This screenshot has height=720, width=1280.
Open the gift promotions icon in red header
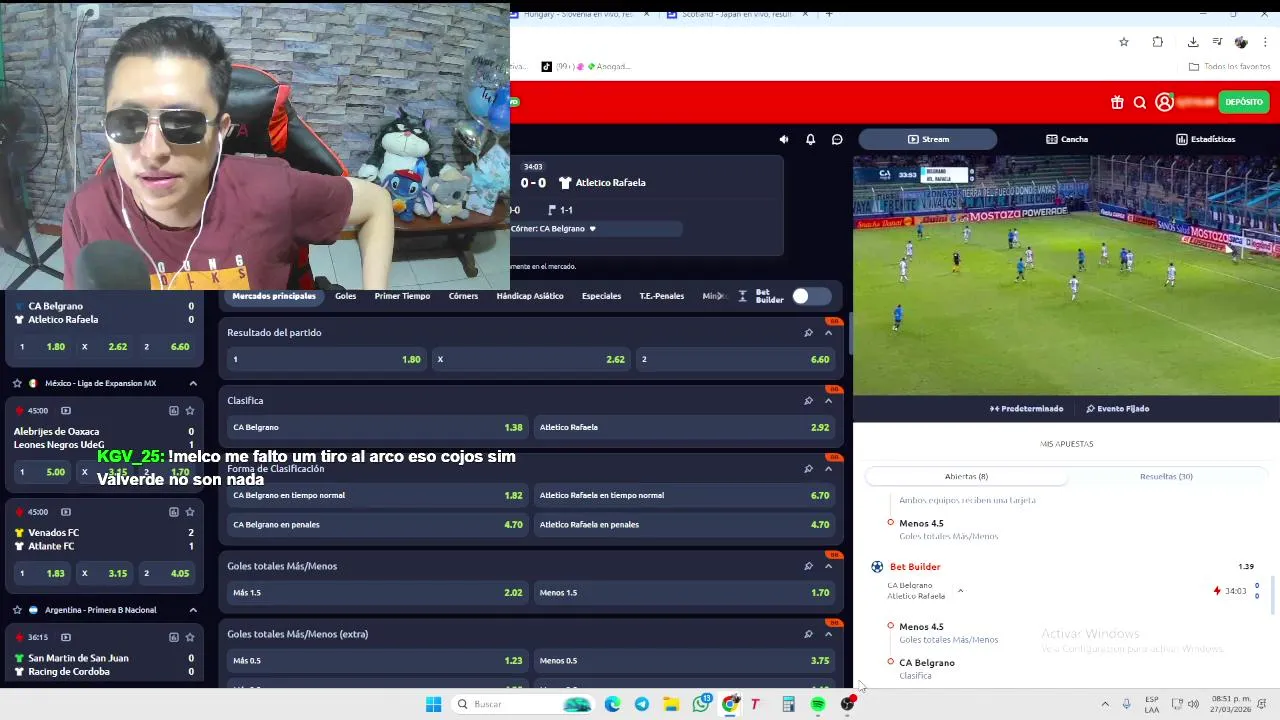click(x=1117, y=102)
